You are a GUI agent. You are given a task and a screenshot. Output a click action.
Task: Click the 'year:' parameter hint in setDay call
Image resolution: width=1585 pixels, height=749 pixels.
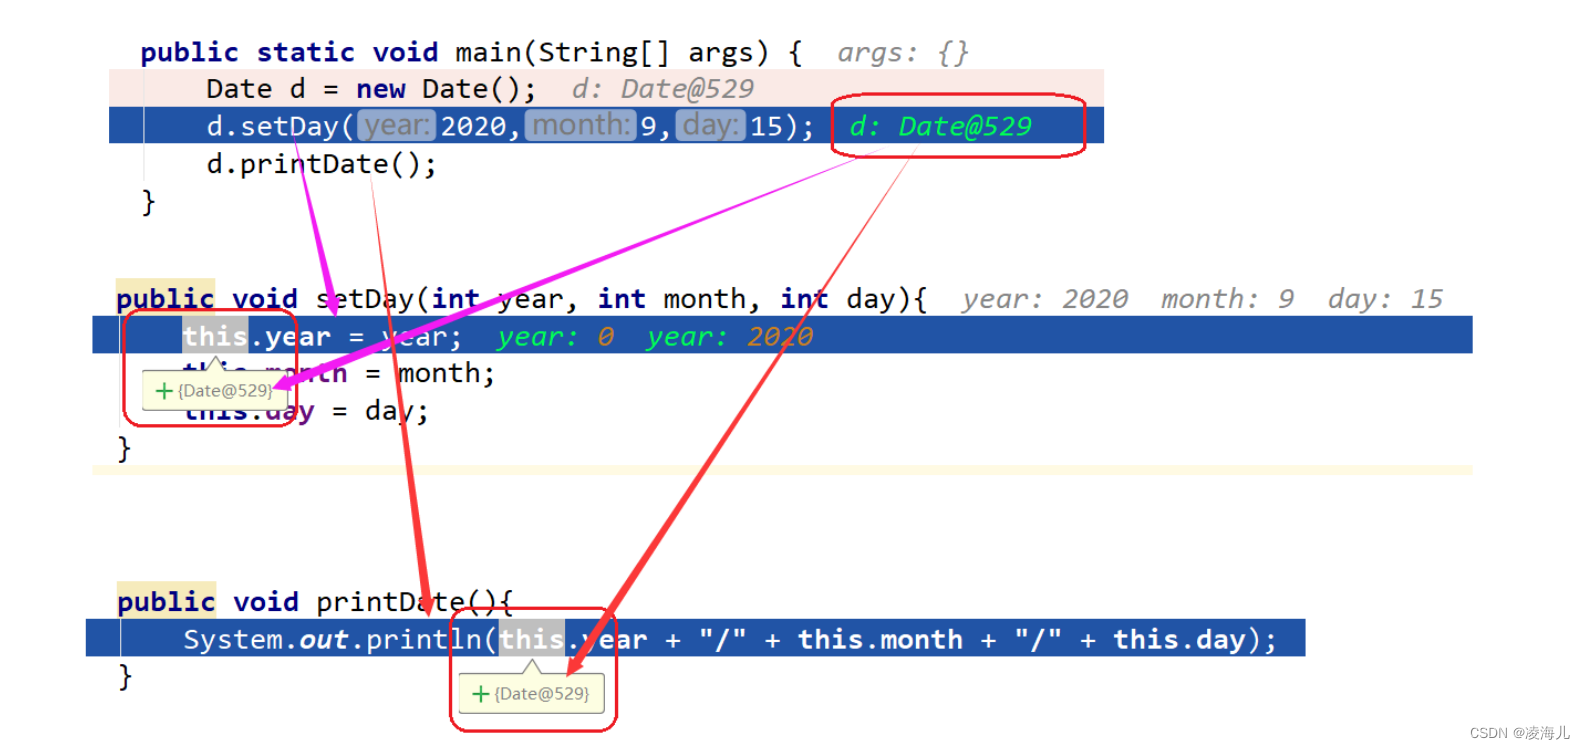396,126
